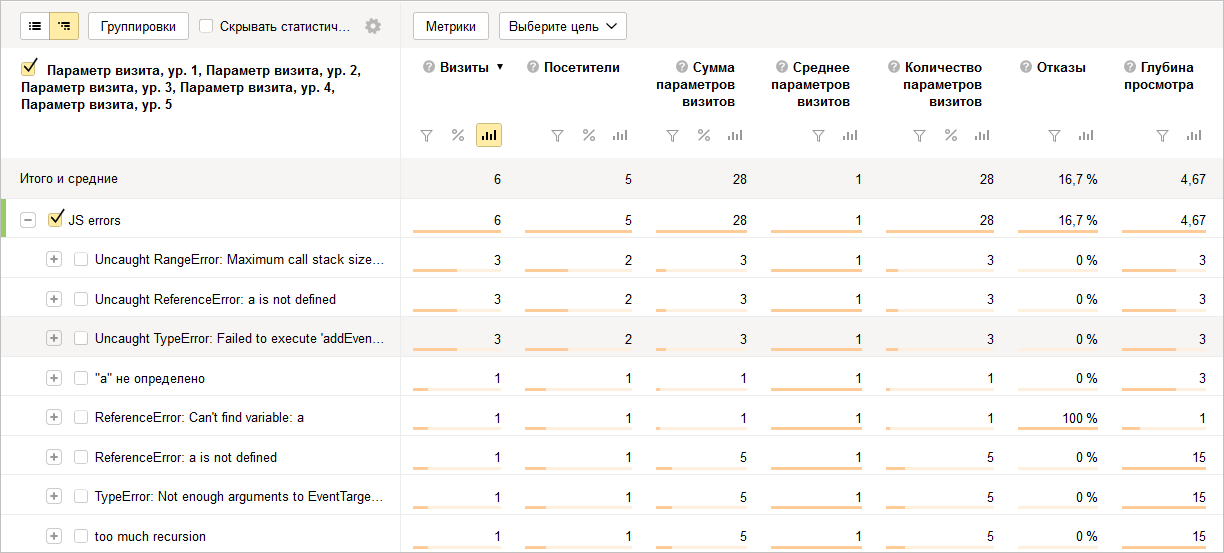Click help icon next to Отказы header
The height and width of the screenshot is (553, 1224).
click(x=1026, y=68)
